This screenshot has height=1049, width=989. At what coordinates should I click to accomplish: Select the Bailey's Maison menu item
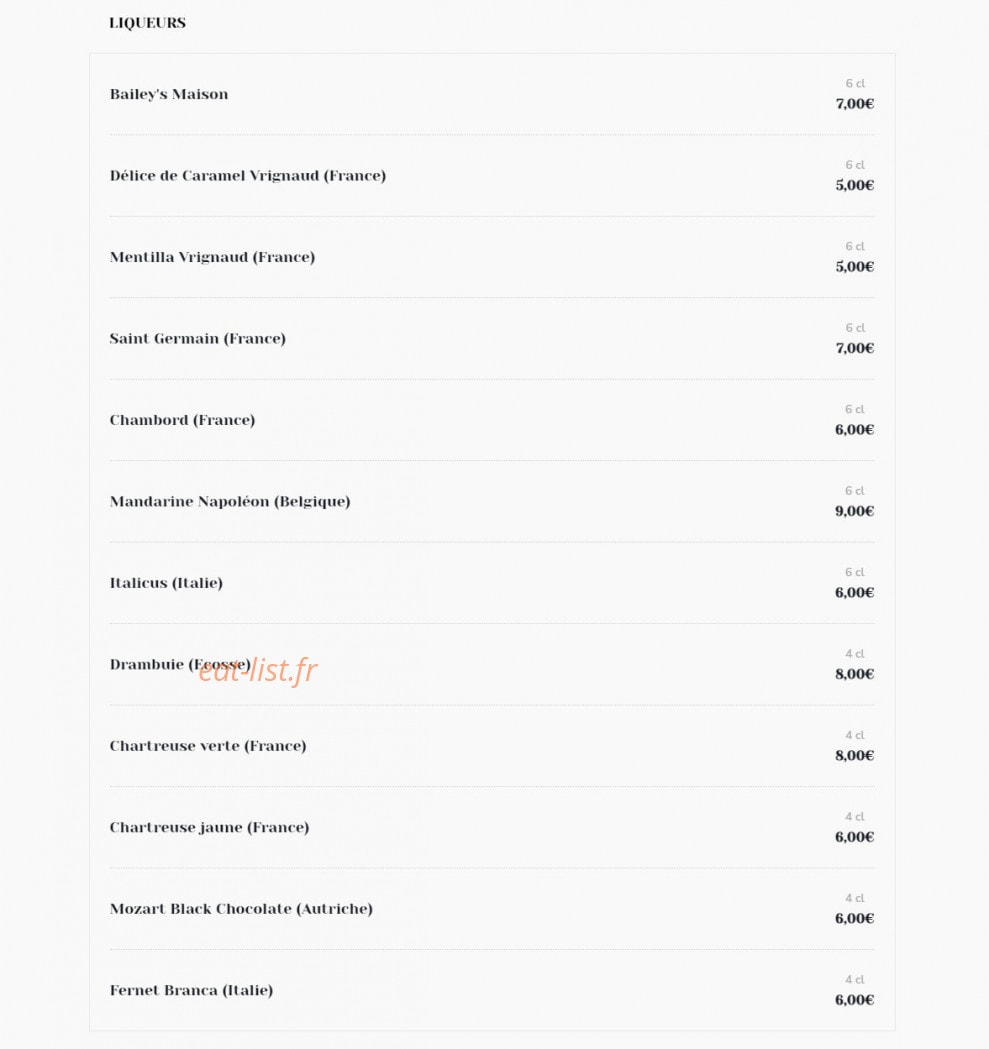click(169, 94)
